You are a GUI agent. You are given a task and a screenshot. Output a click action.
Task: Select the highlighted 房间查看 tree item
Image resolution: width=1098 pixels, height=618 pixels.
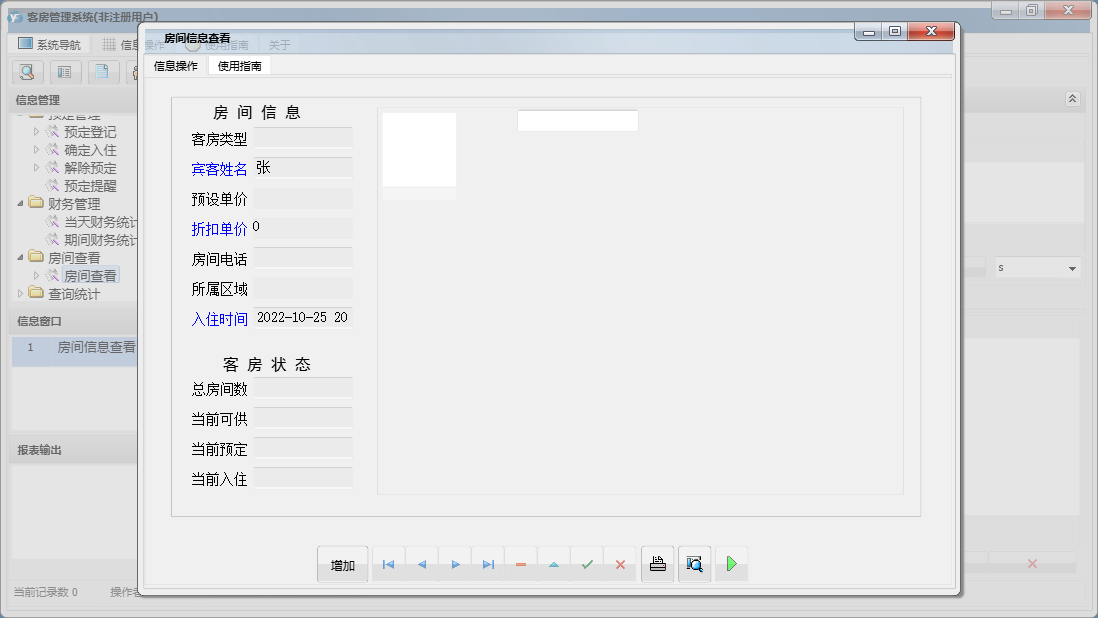90,276
